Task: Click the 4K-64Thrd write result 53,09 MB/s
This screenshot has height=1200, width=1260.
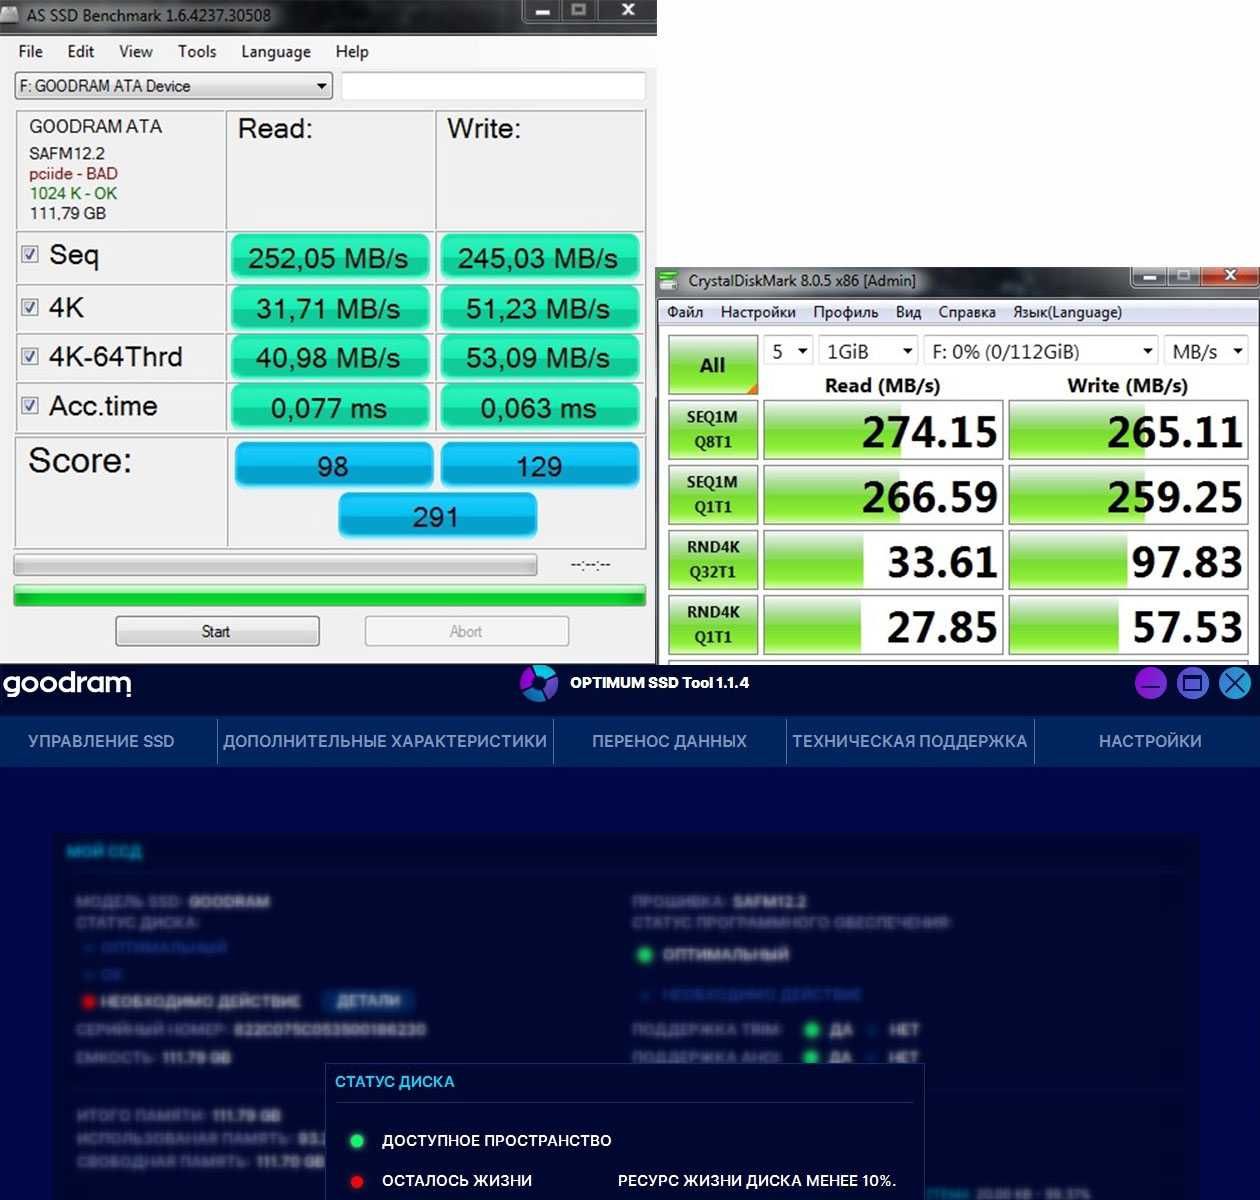Action: click(539, 357)
